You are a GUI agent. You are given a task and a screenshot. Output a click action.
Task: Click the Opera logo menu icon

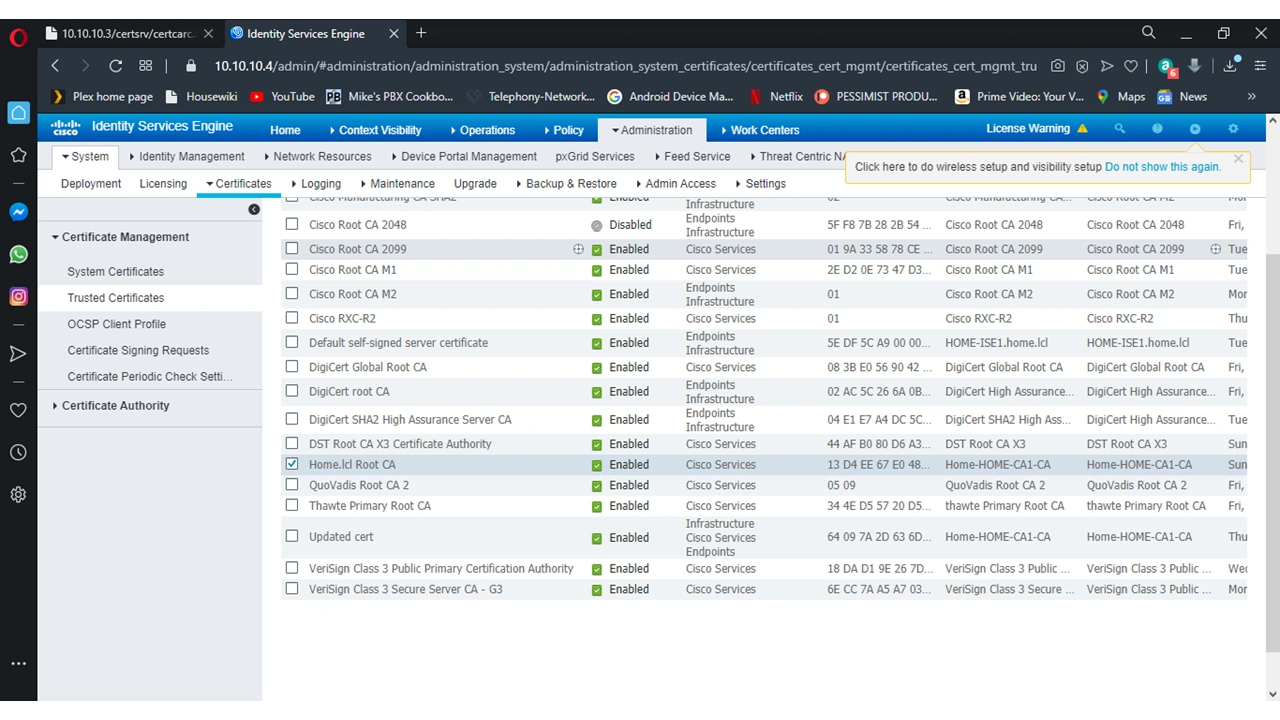[18, 38]
